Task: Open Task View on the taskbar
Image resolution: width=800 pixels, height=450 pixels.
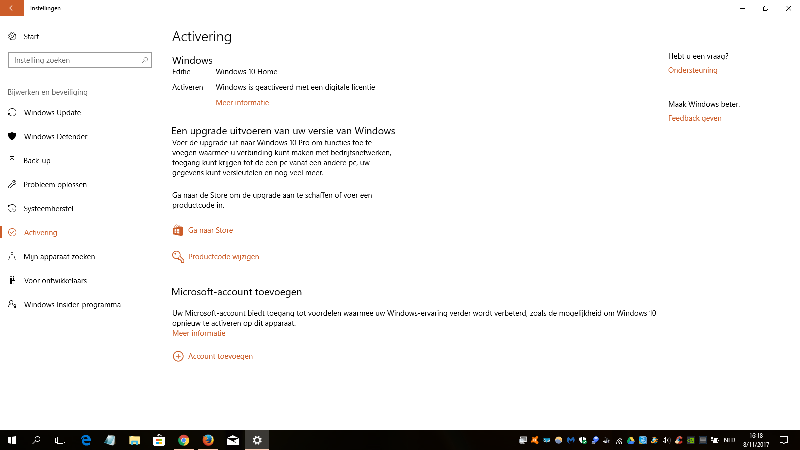Action: click(x=60, y=440)
